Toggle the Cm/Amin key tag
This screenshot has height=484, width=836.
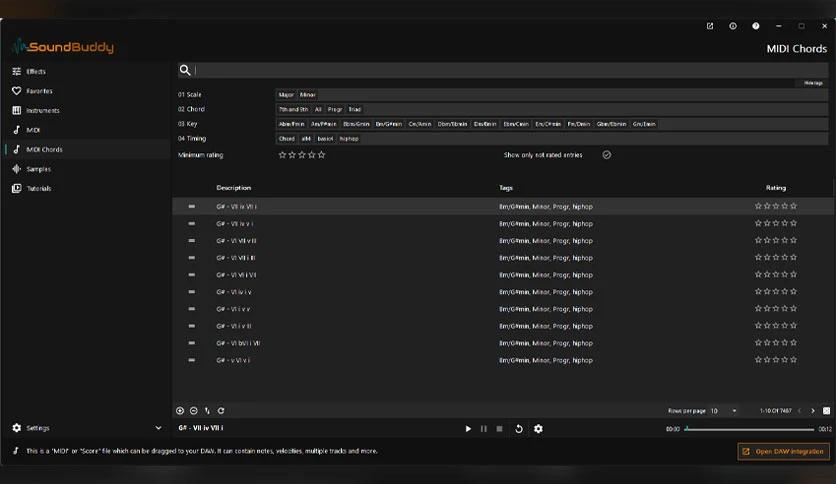pyautogui.click(x=420, y=124)
